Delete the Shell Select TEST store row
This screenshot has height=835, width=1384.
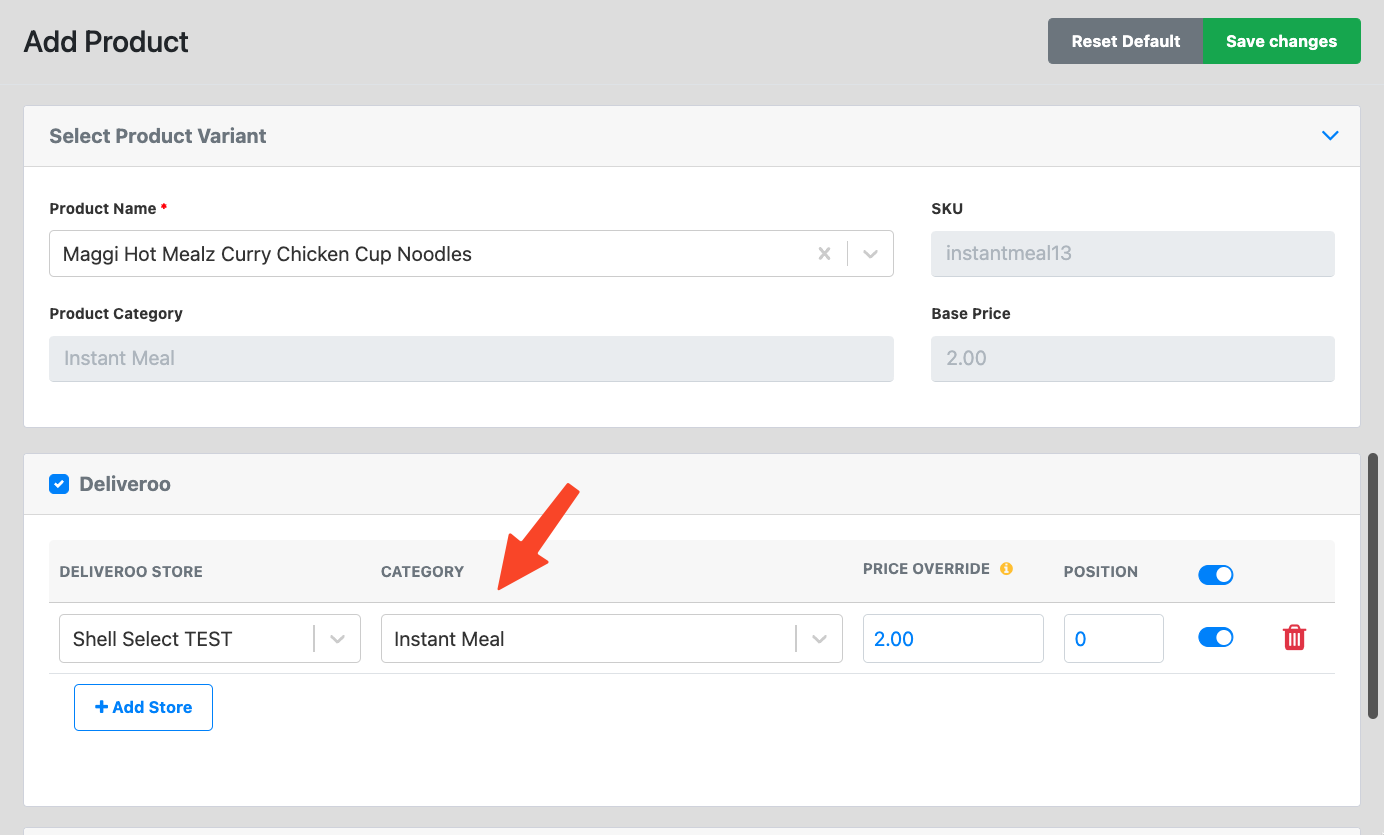(x=1294, y=638)
